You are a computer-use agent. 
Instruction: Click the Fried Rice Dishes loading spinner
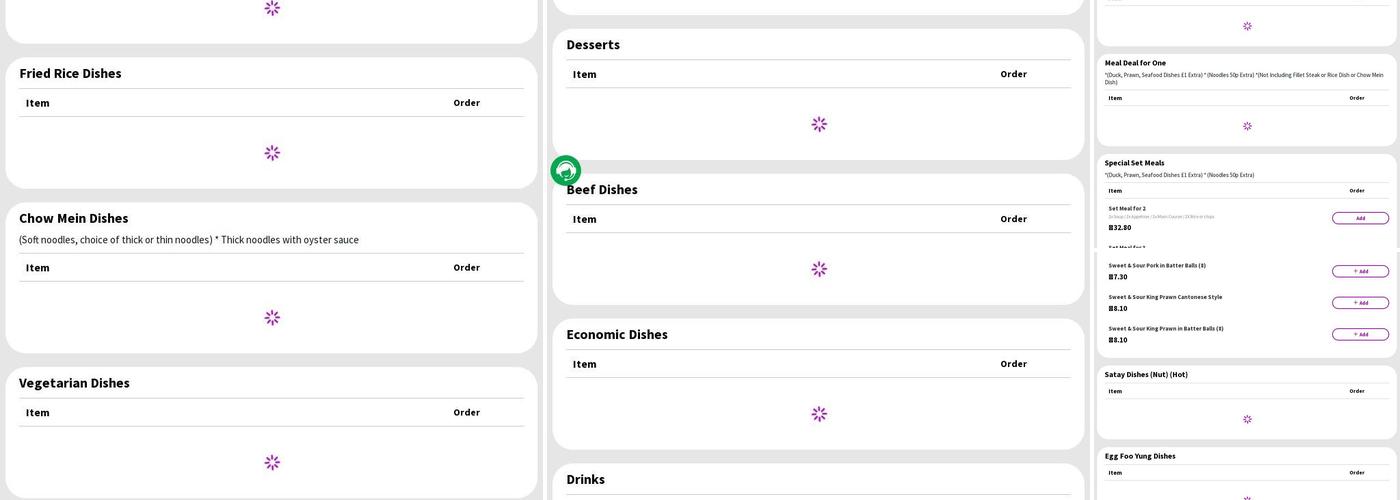tap(272, 153)
